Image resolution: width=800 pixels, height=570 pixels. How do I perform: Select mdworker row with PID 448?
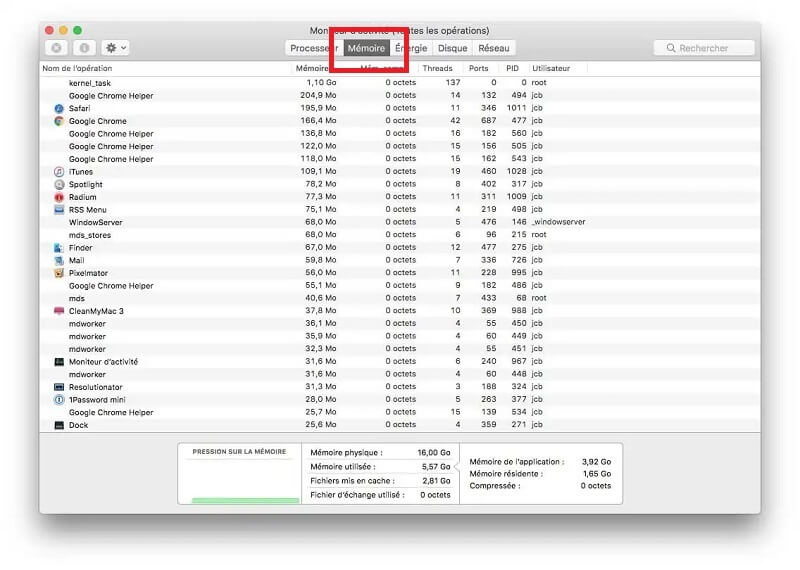(x=399, y=374)
